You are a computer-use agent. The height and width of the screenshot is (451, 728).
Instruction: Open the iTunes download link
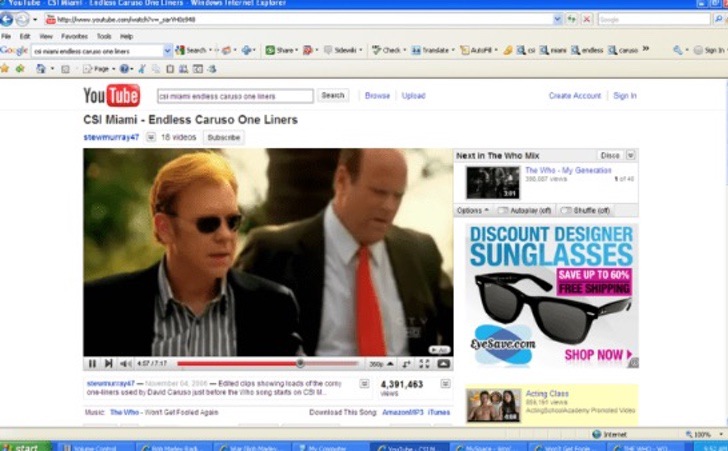(438, 412)
